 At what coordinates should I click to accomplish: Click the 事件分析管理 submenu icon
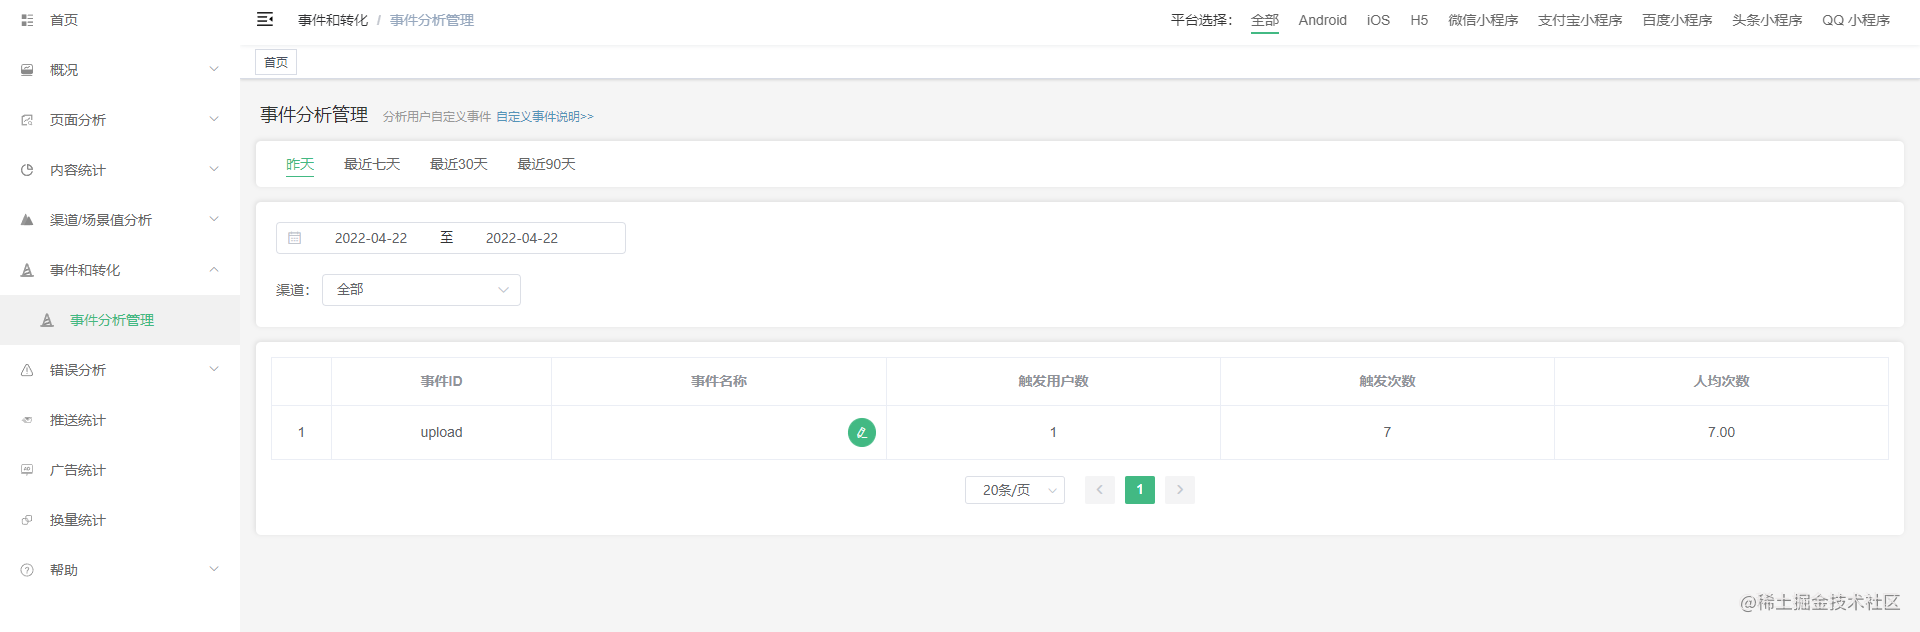pos(47,320)
